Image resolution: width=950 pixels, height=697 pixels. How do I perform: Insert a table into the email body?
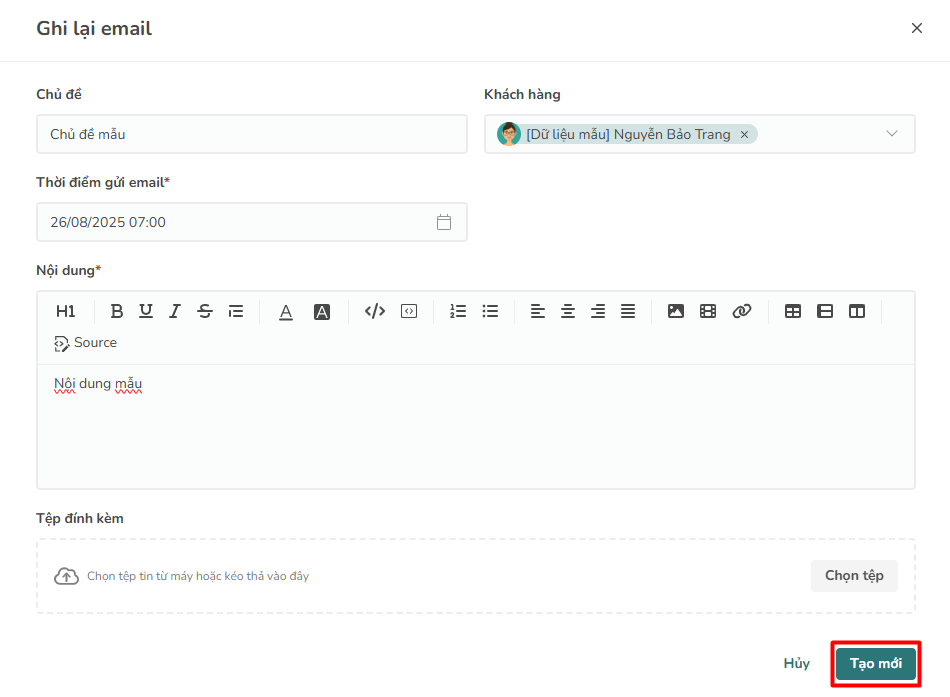coord(793,311)
